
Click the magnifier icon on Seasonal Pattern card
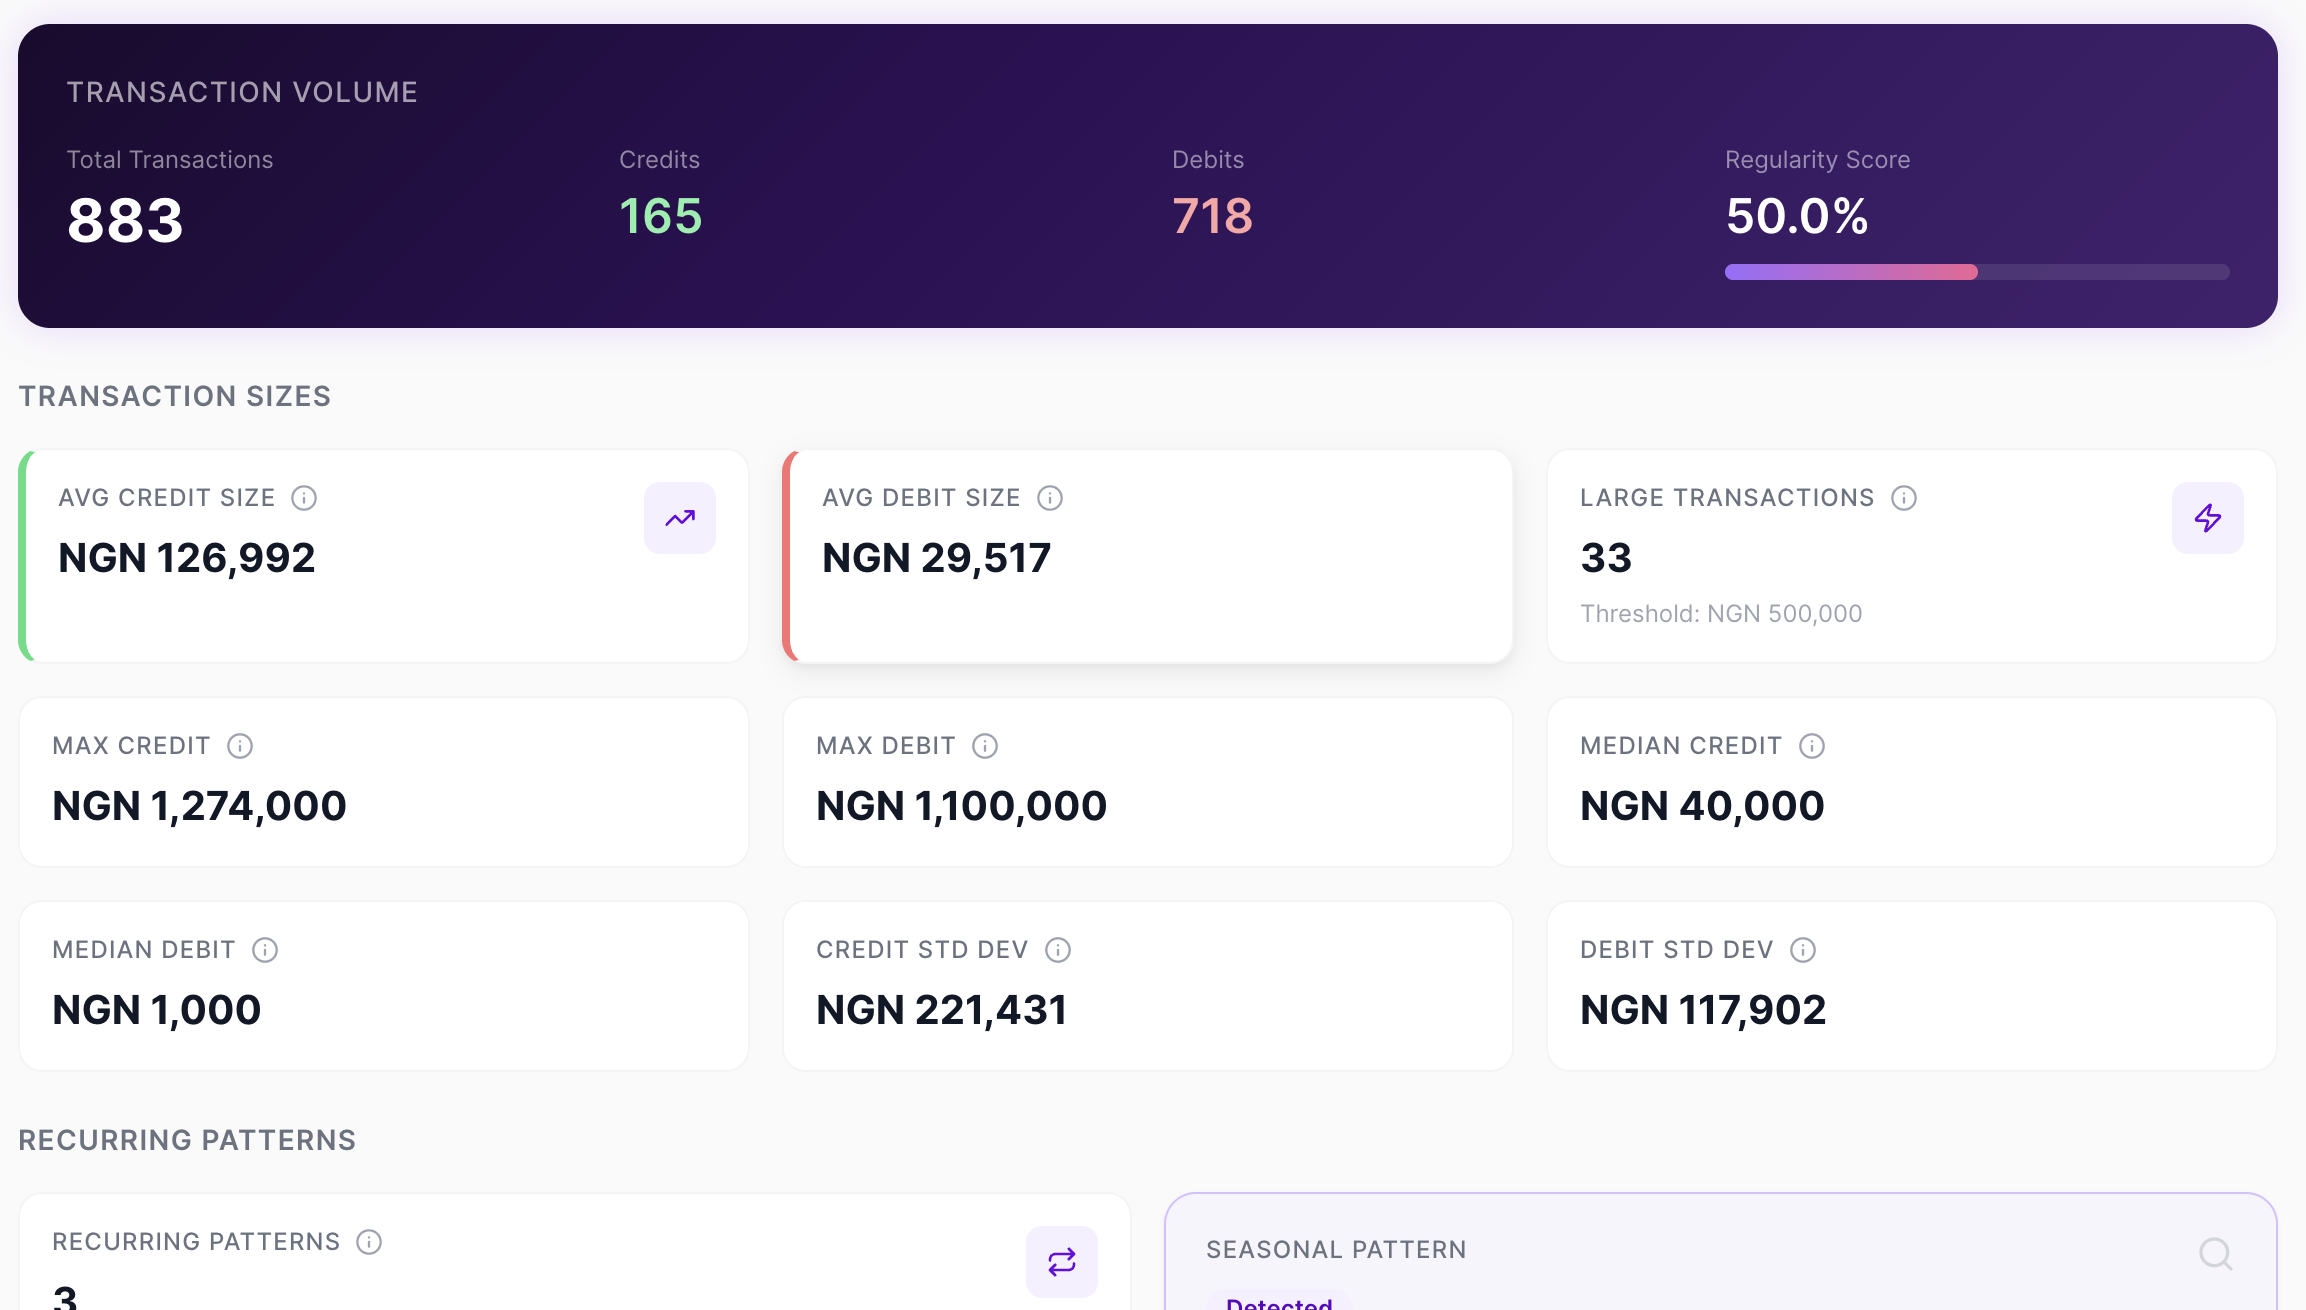(x=2216, y=1253)
